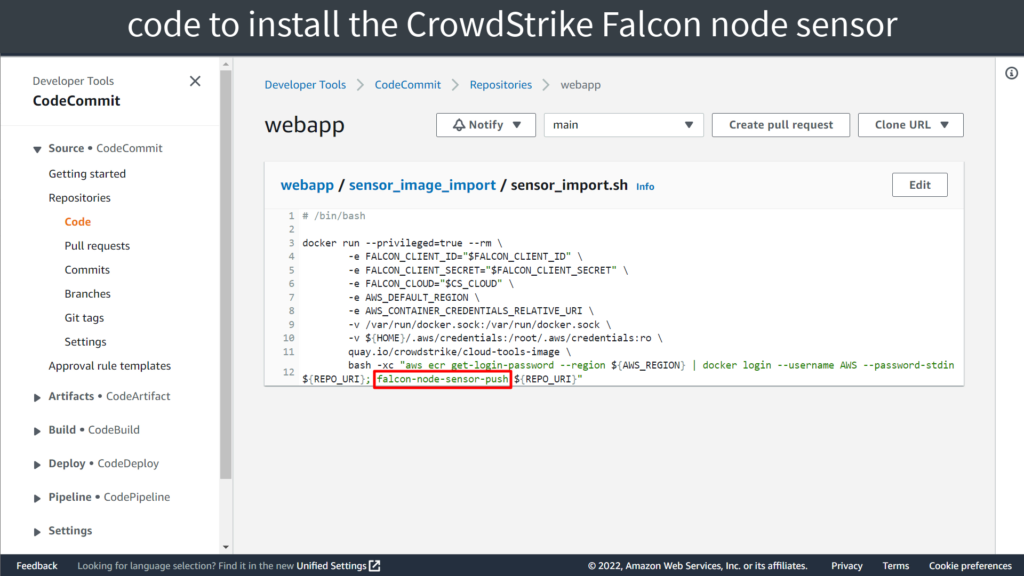
Task: Open Commits in the sidebar
Action: 87,270
